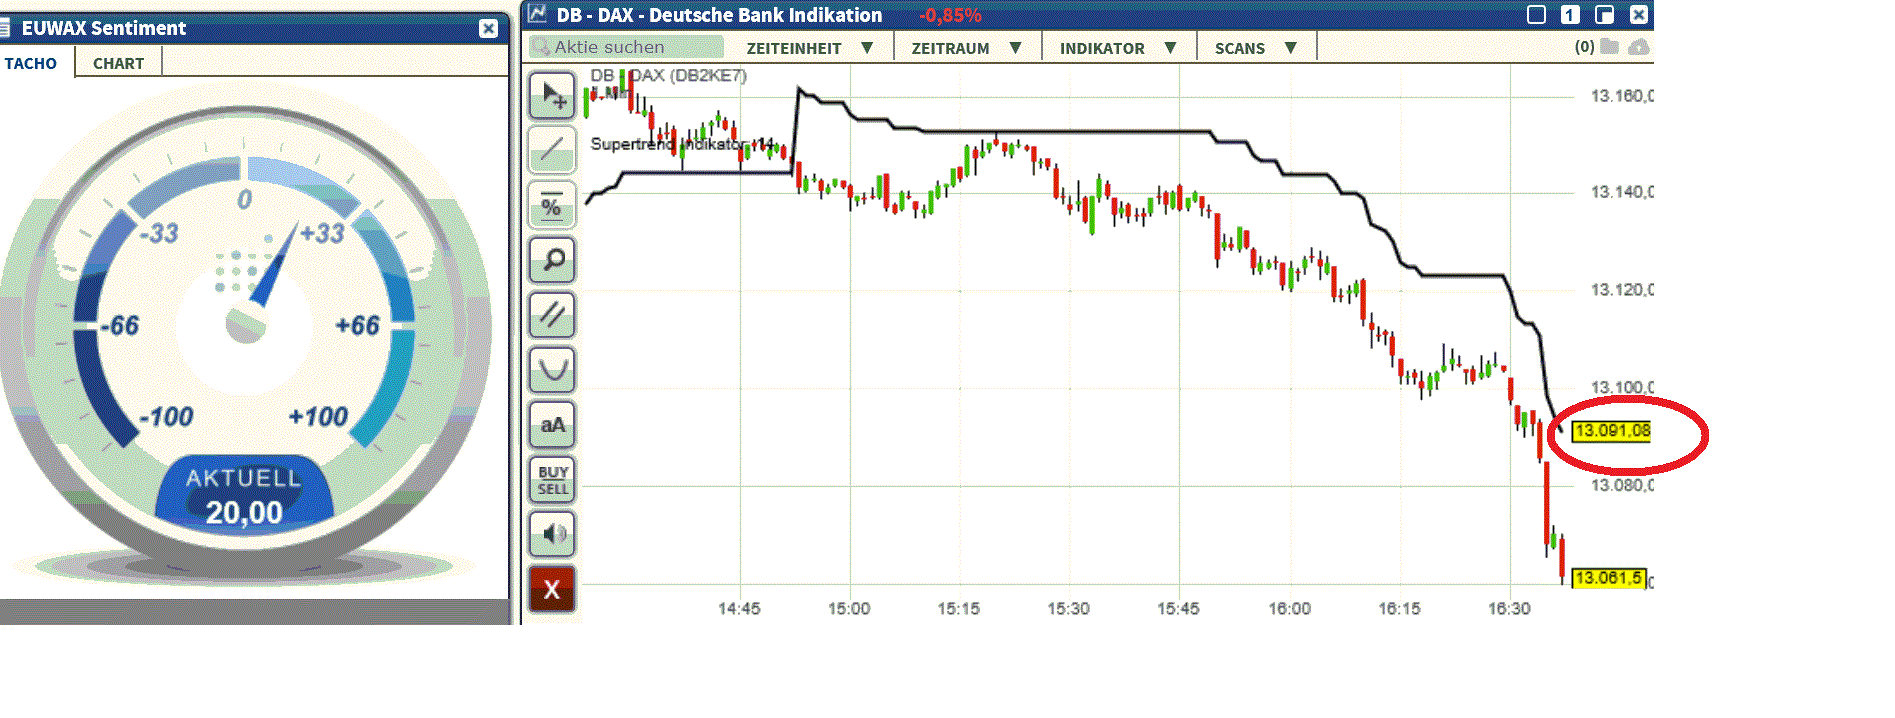
Task: Click the 13.140,0 price axis label
Action: point(1621,192)
